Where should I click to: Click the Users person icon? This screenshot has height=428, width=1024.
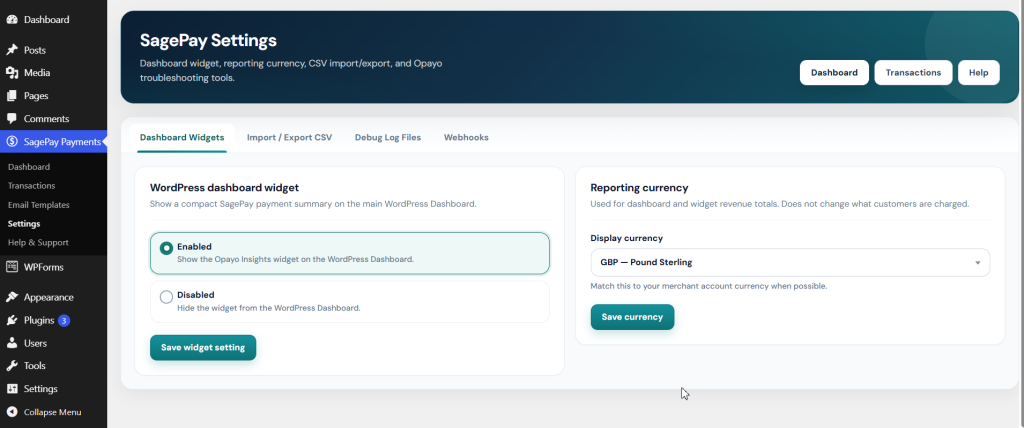[12, 343]
